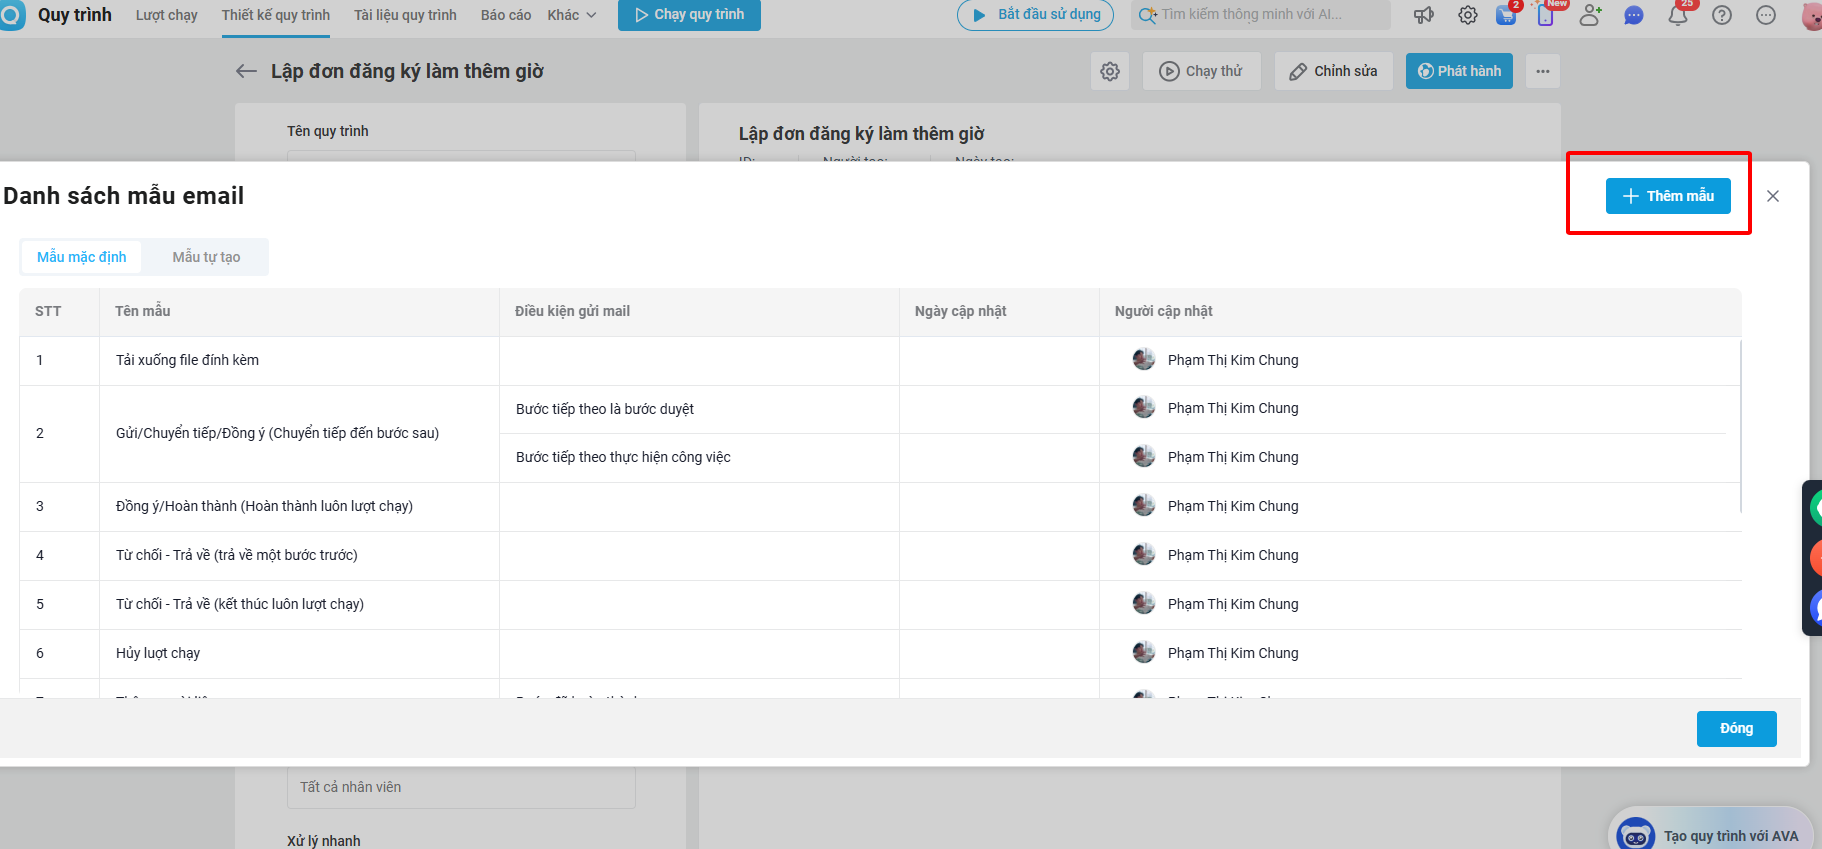Select the Mẫu mặc định tab

(82, 257)
